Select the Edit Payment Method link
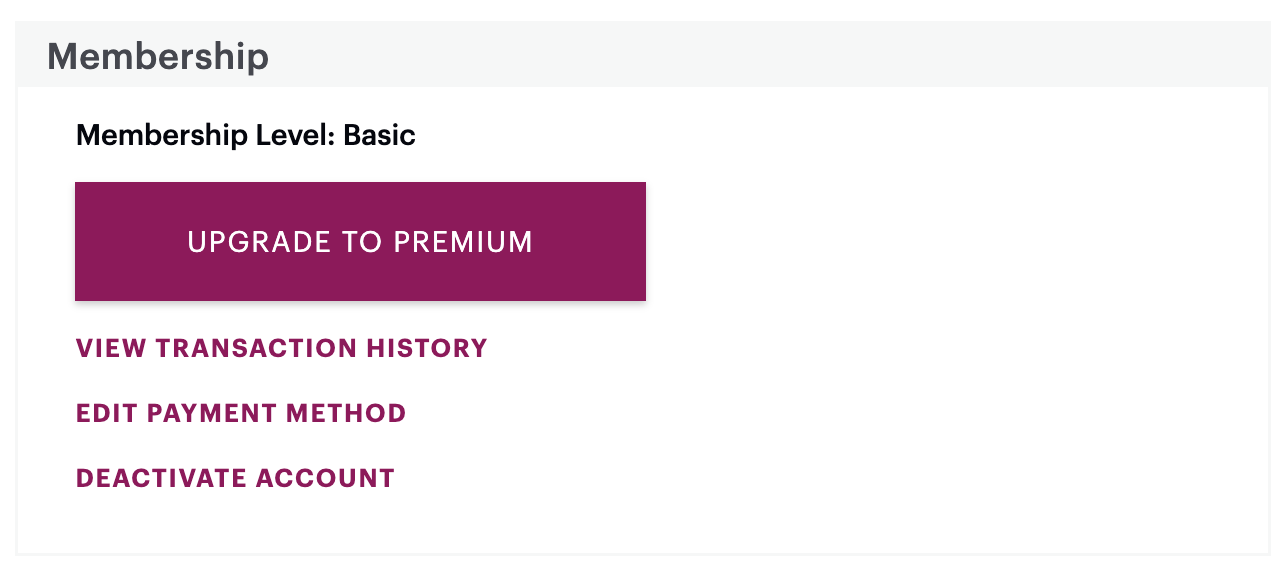Screen dimensions: 1288x572 (x=241, y=413)
